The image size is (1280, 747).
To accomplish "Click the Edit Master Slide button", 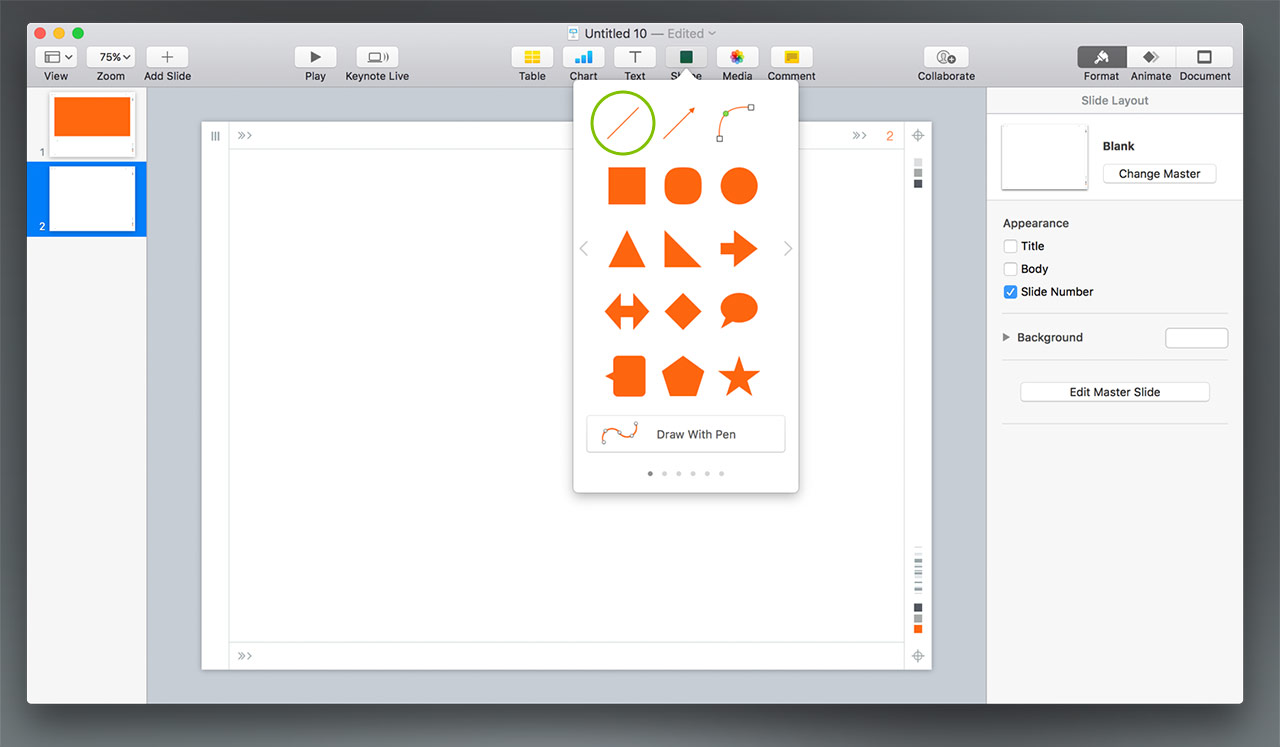I will tap(1114, 392).
